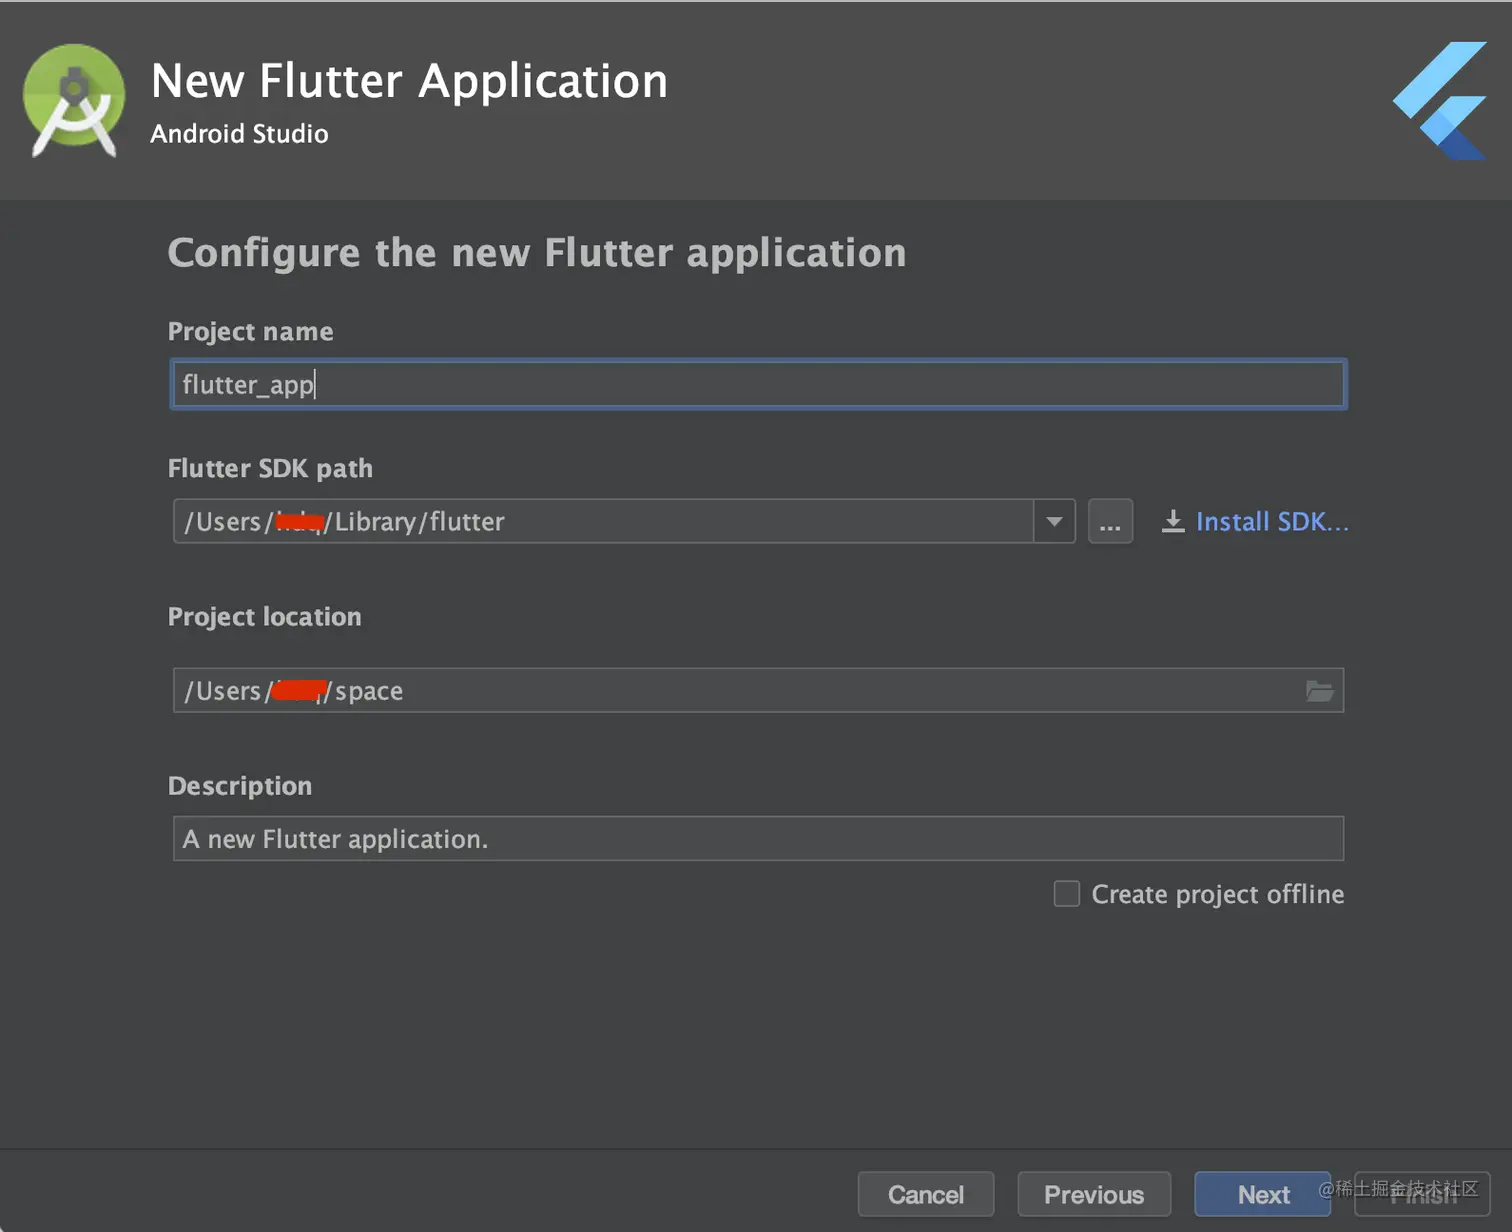Expand the Flutter SDK path dropdown arrow
Viewport: 1512px width, 1232px height.
pos(1054,522)
